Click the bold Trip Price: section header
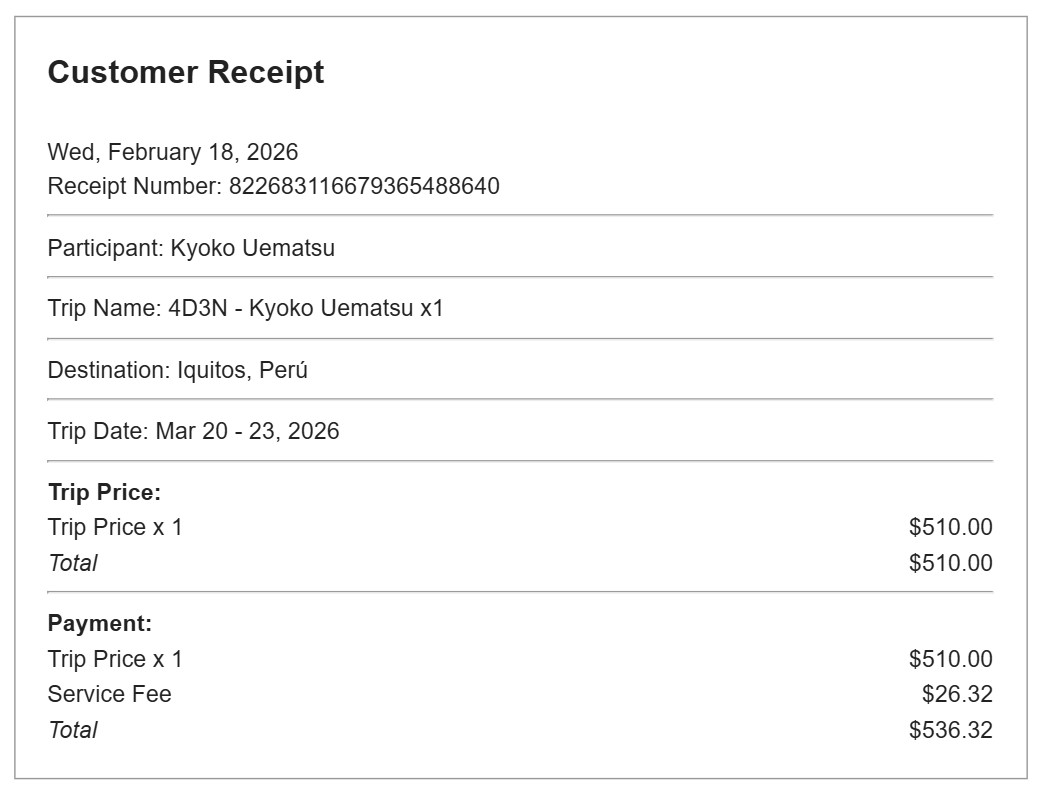The height and width of the screenshot is (791, 1042). pos(105,492)
